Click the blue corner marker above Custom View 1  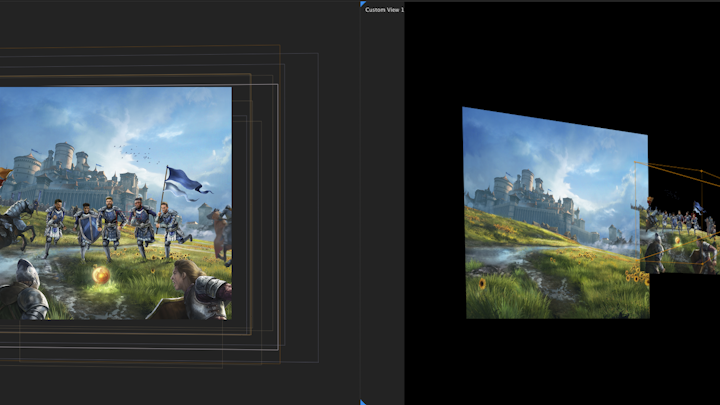pos(362,3)
